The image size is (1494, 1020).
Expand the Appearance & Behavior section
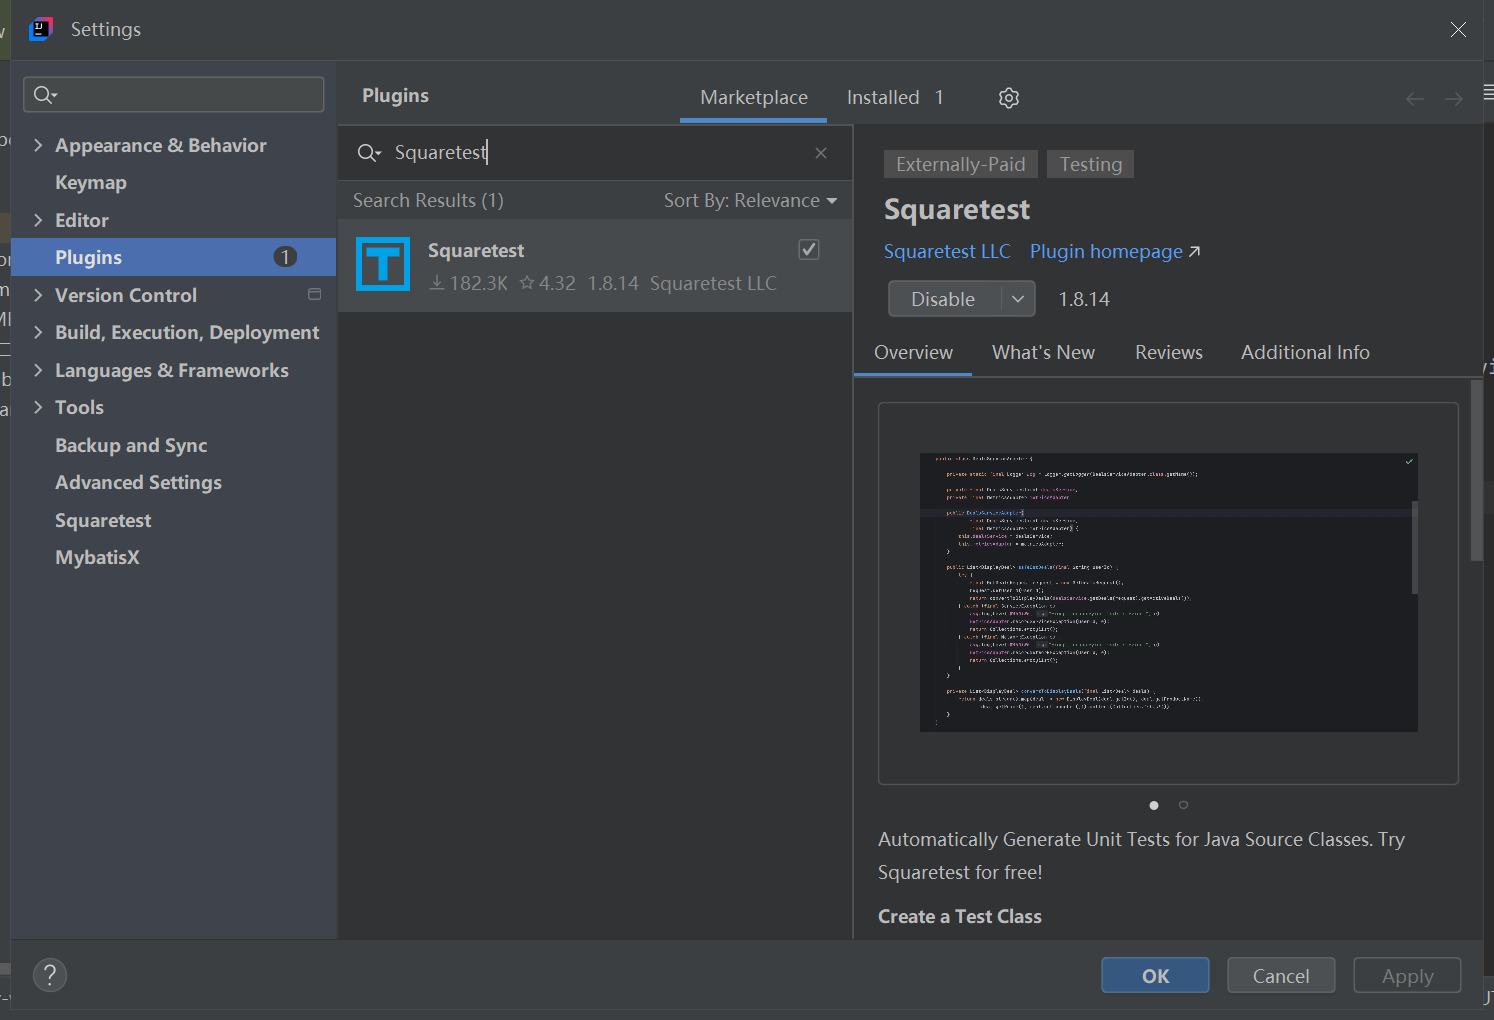click(x=38, y=146)
